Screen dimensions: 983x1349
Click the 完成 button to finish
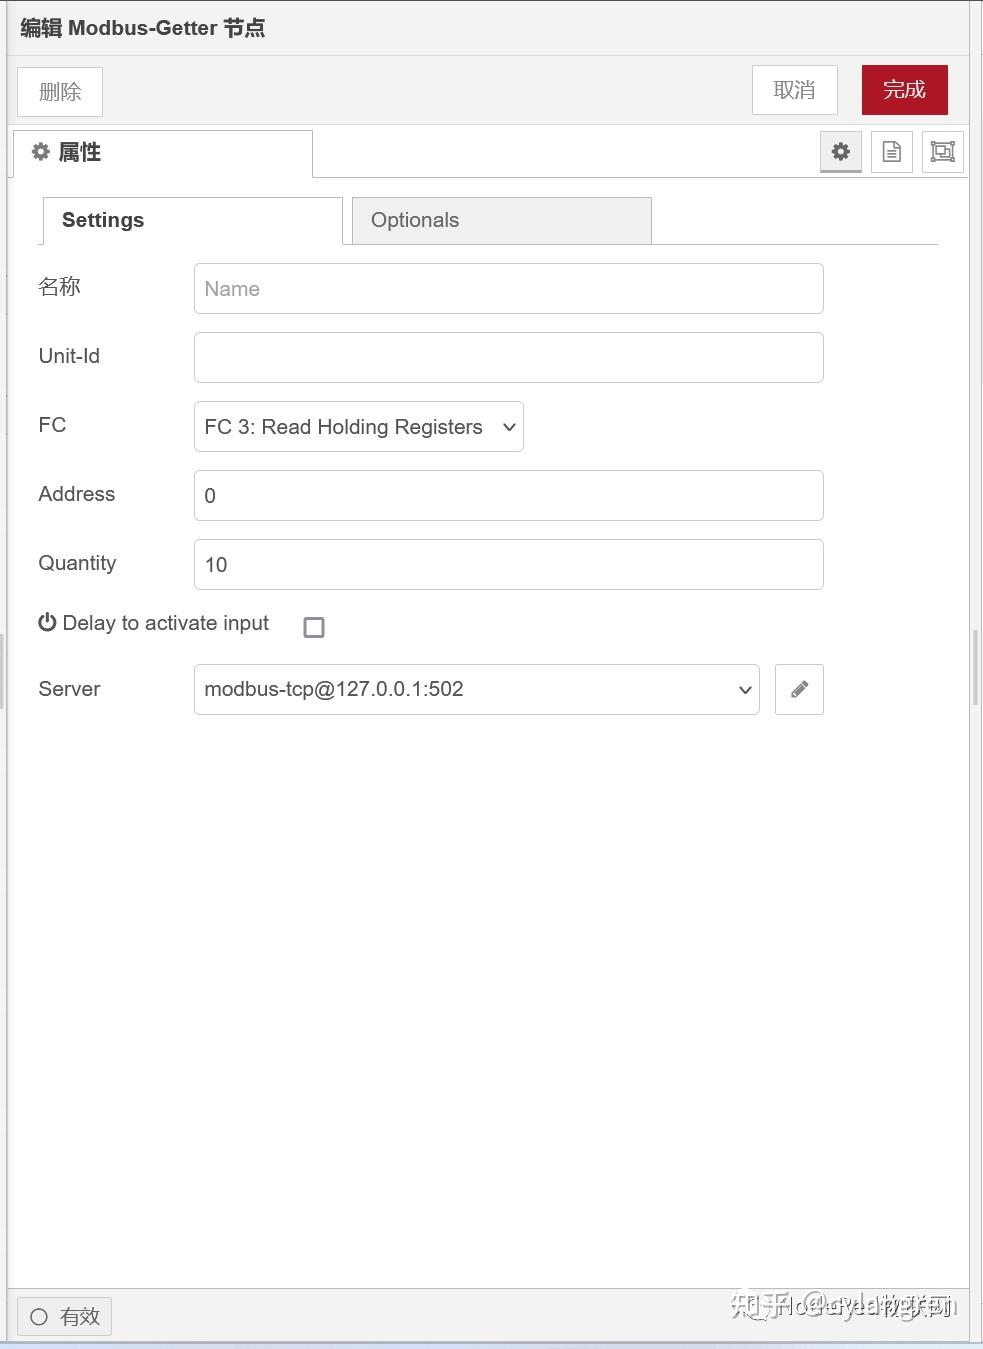[x=904, y=89]
